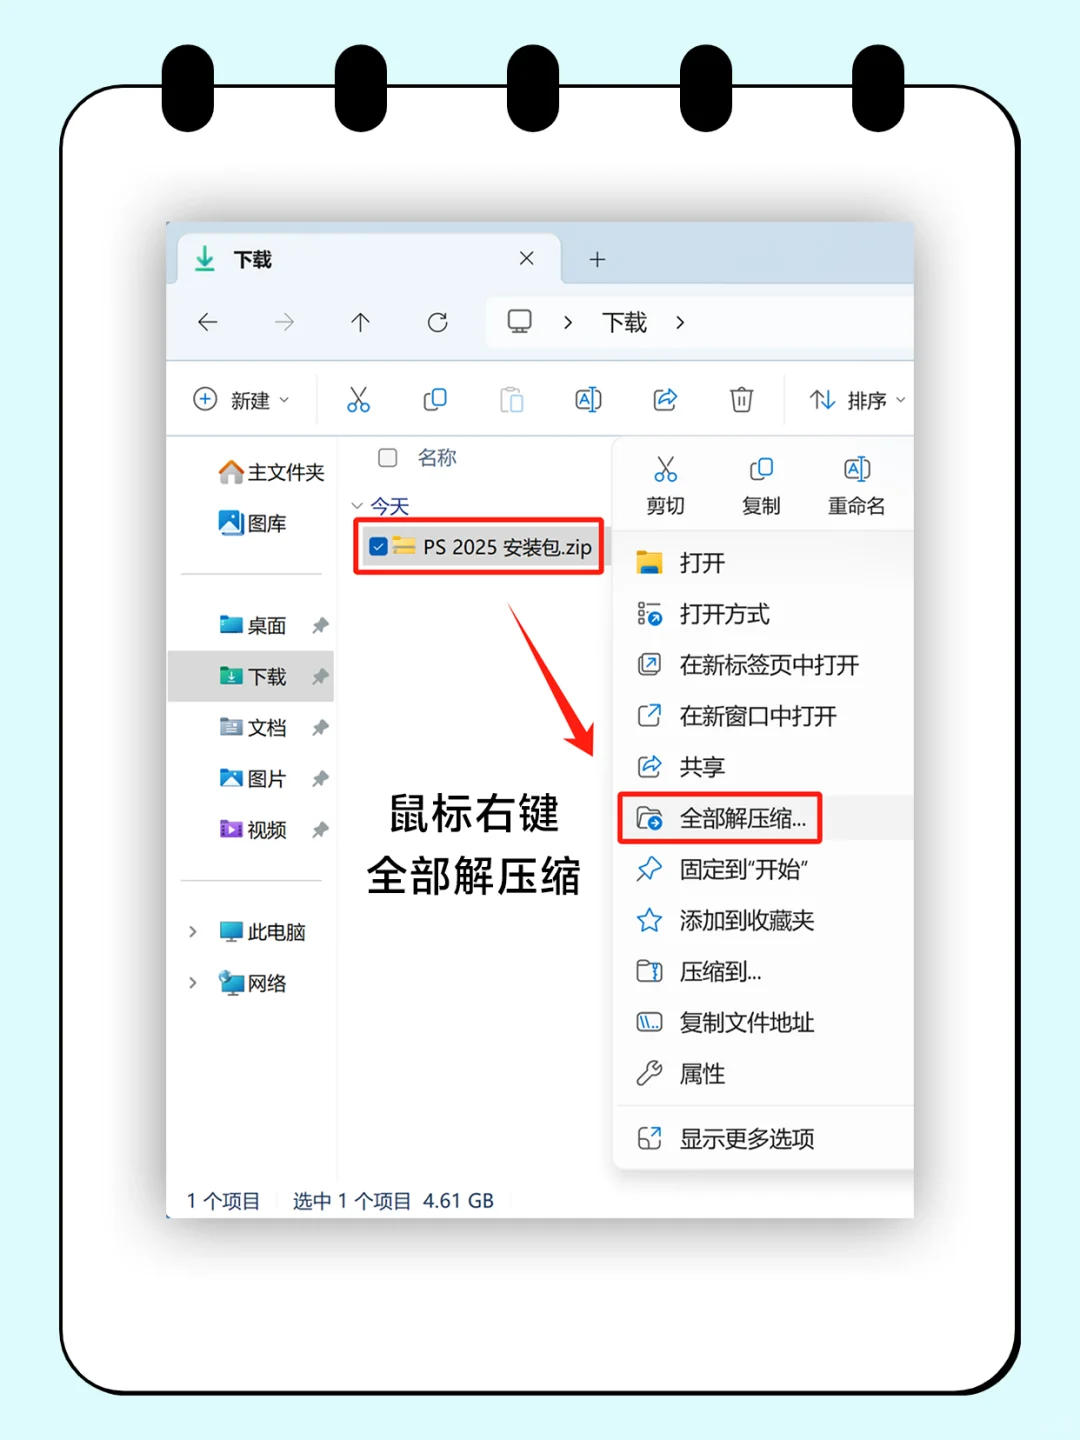The image size is (1080, 1440).
Task: Open 桌面 in sidebar
Action: 253,625
